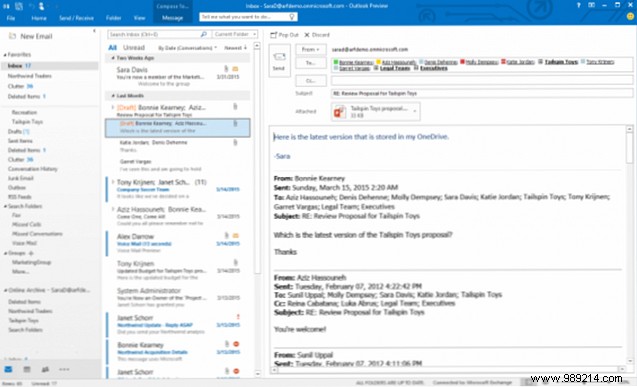Click the Send/Receive All Folders quick access icon
Viewport: 637px width, 387px height.
pos(19,6)
